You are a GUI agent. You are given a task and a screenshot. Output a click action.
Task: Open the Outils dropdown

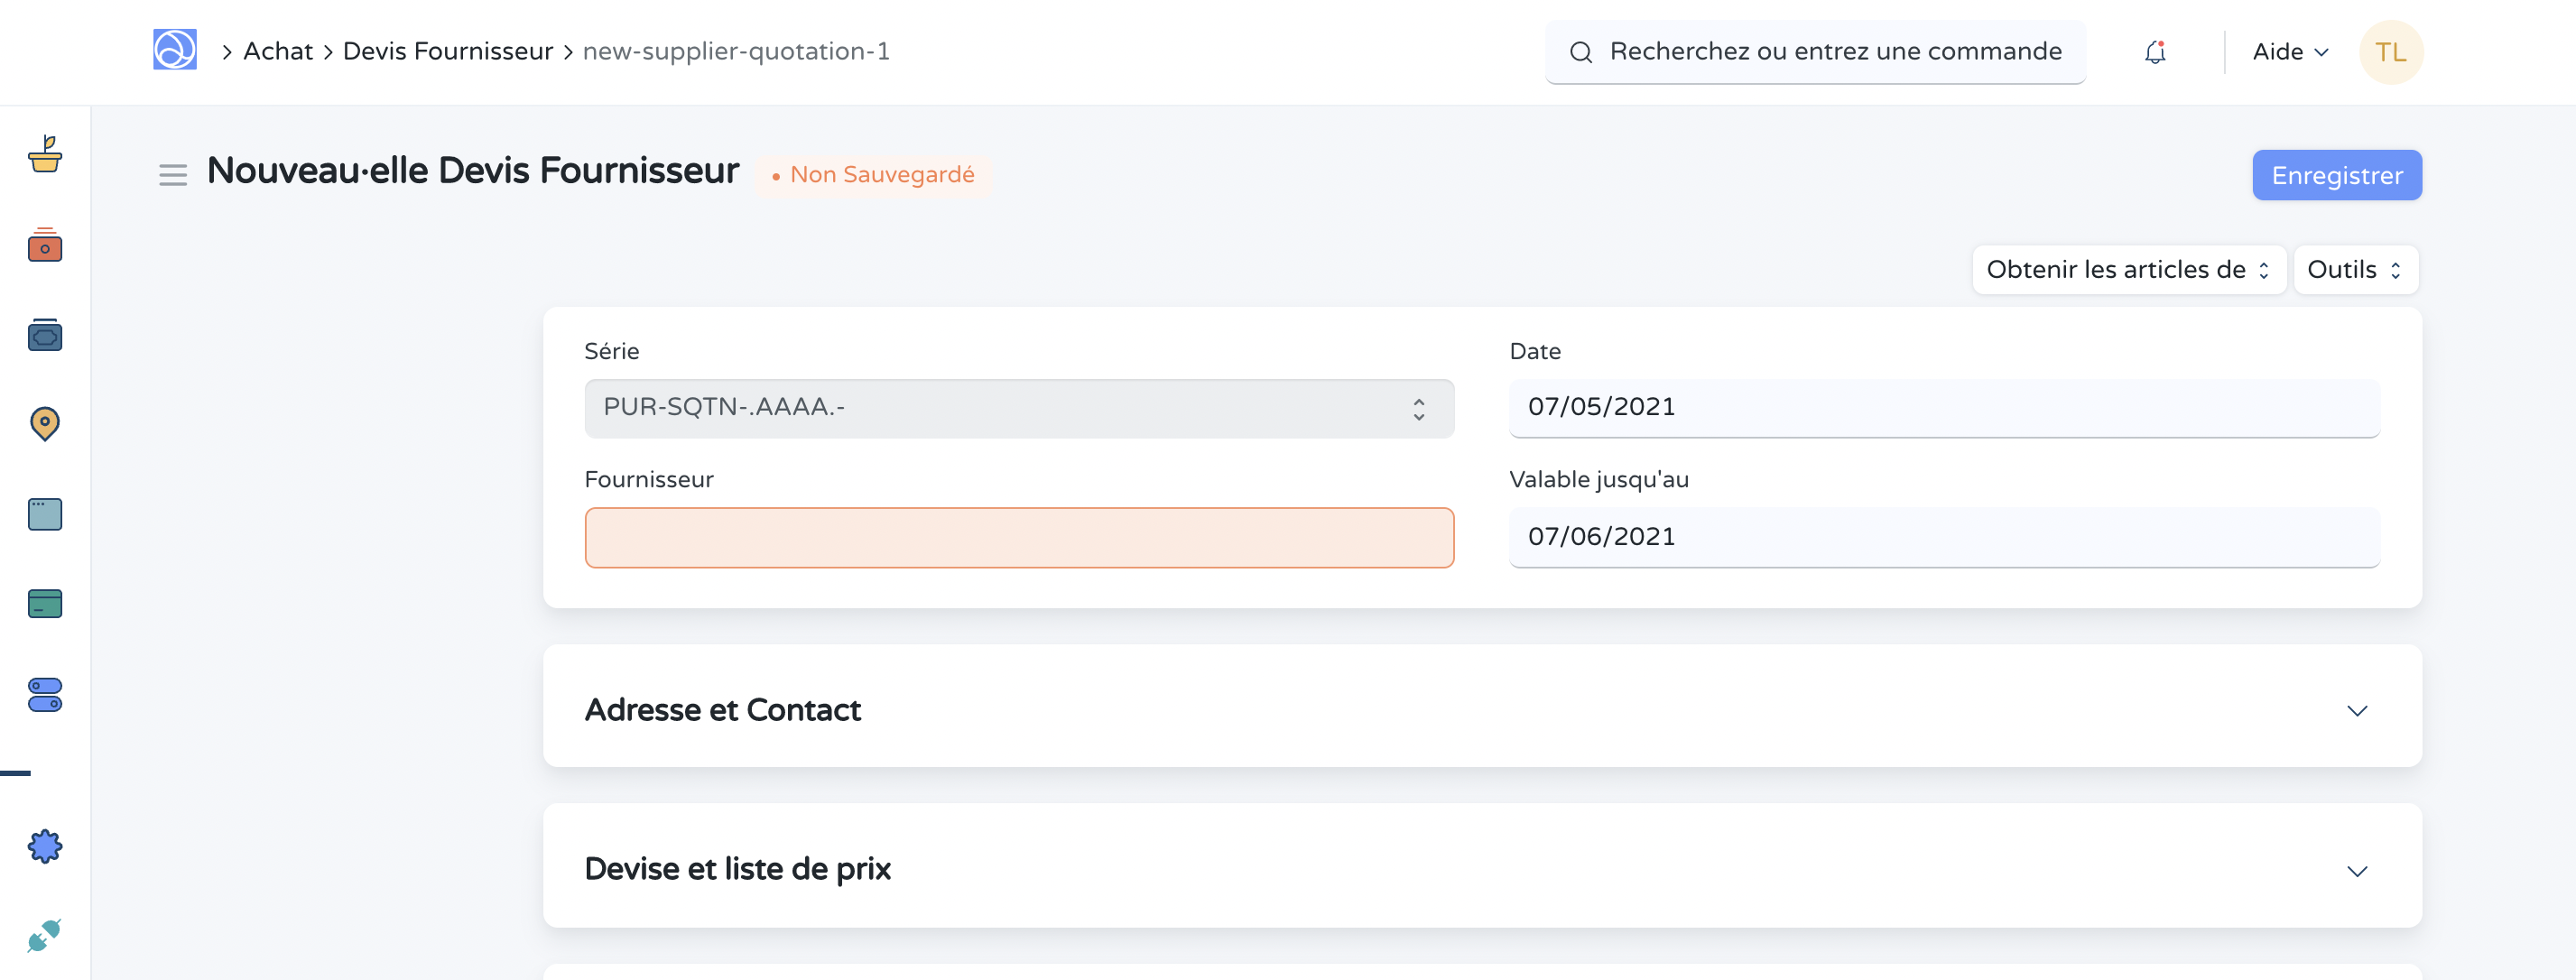click(2355, 270)
